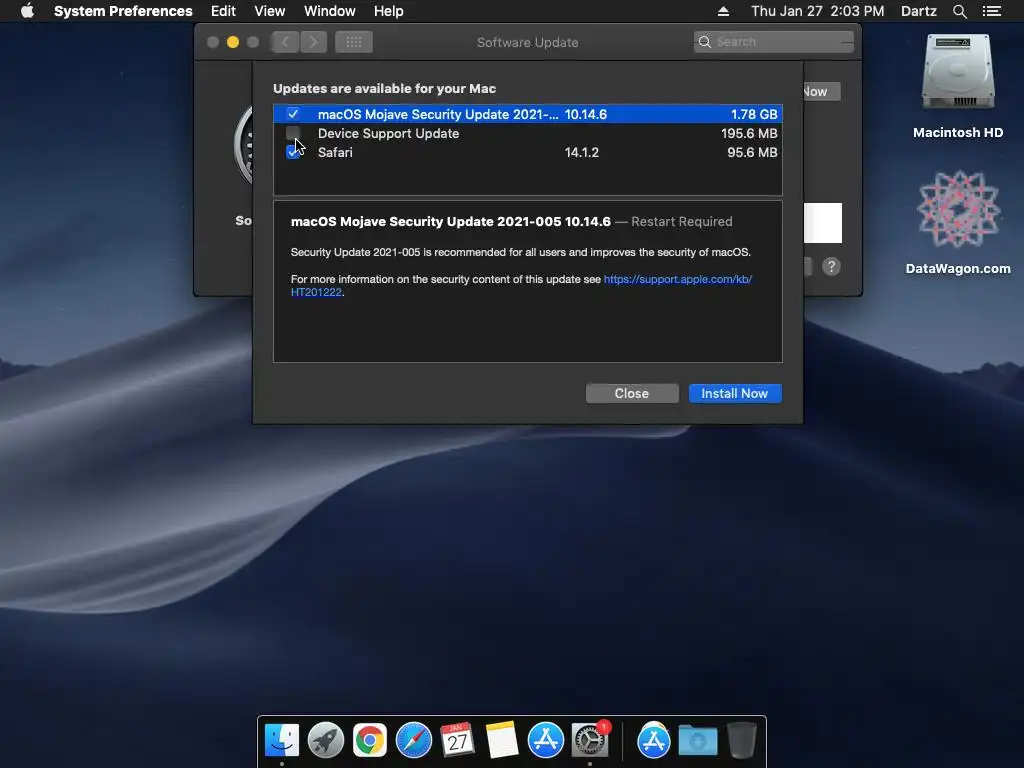Select macOS Mojave Security Update row
This screenshot has height=768, width=1024.
point(528,114)
